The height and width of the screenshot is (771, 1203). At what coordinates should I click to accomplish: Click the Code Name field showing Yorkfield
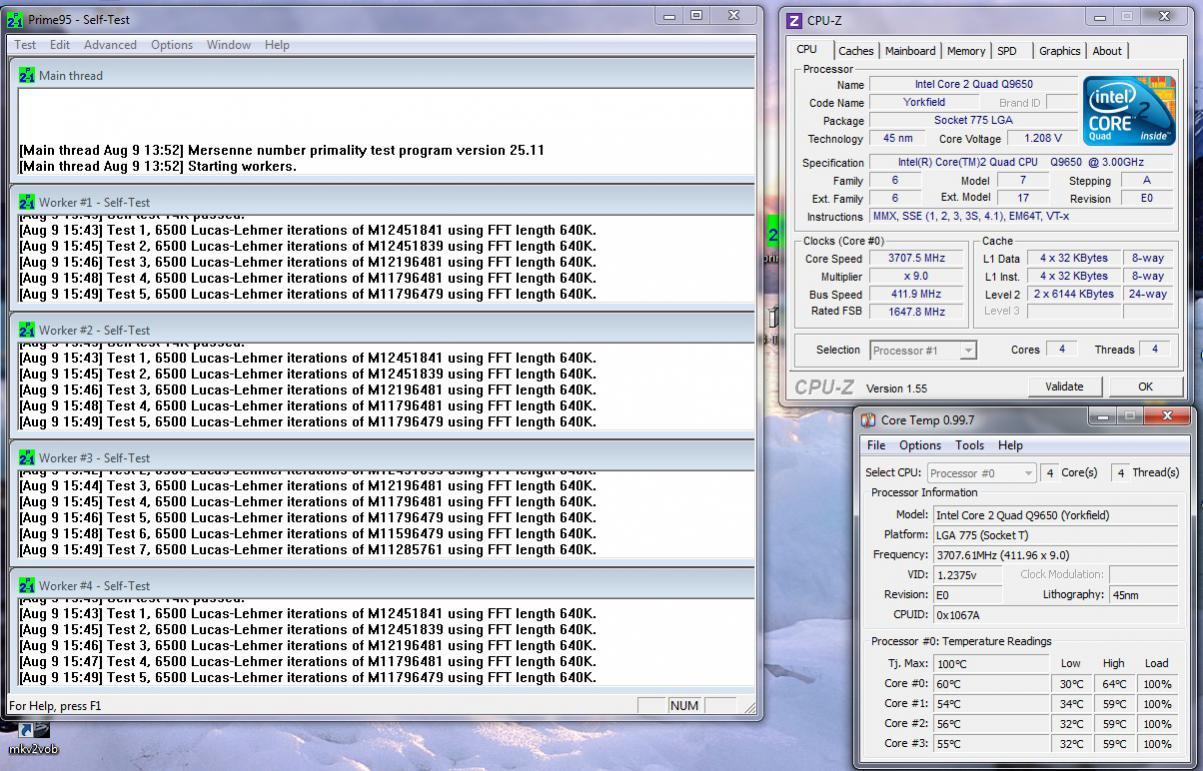click(x=924, y=102)
